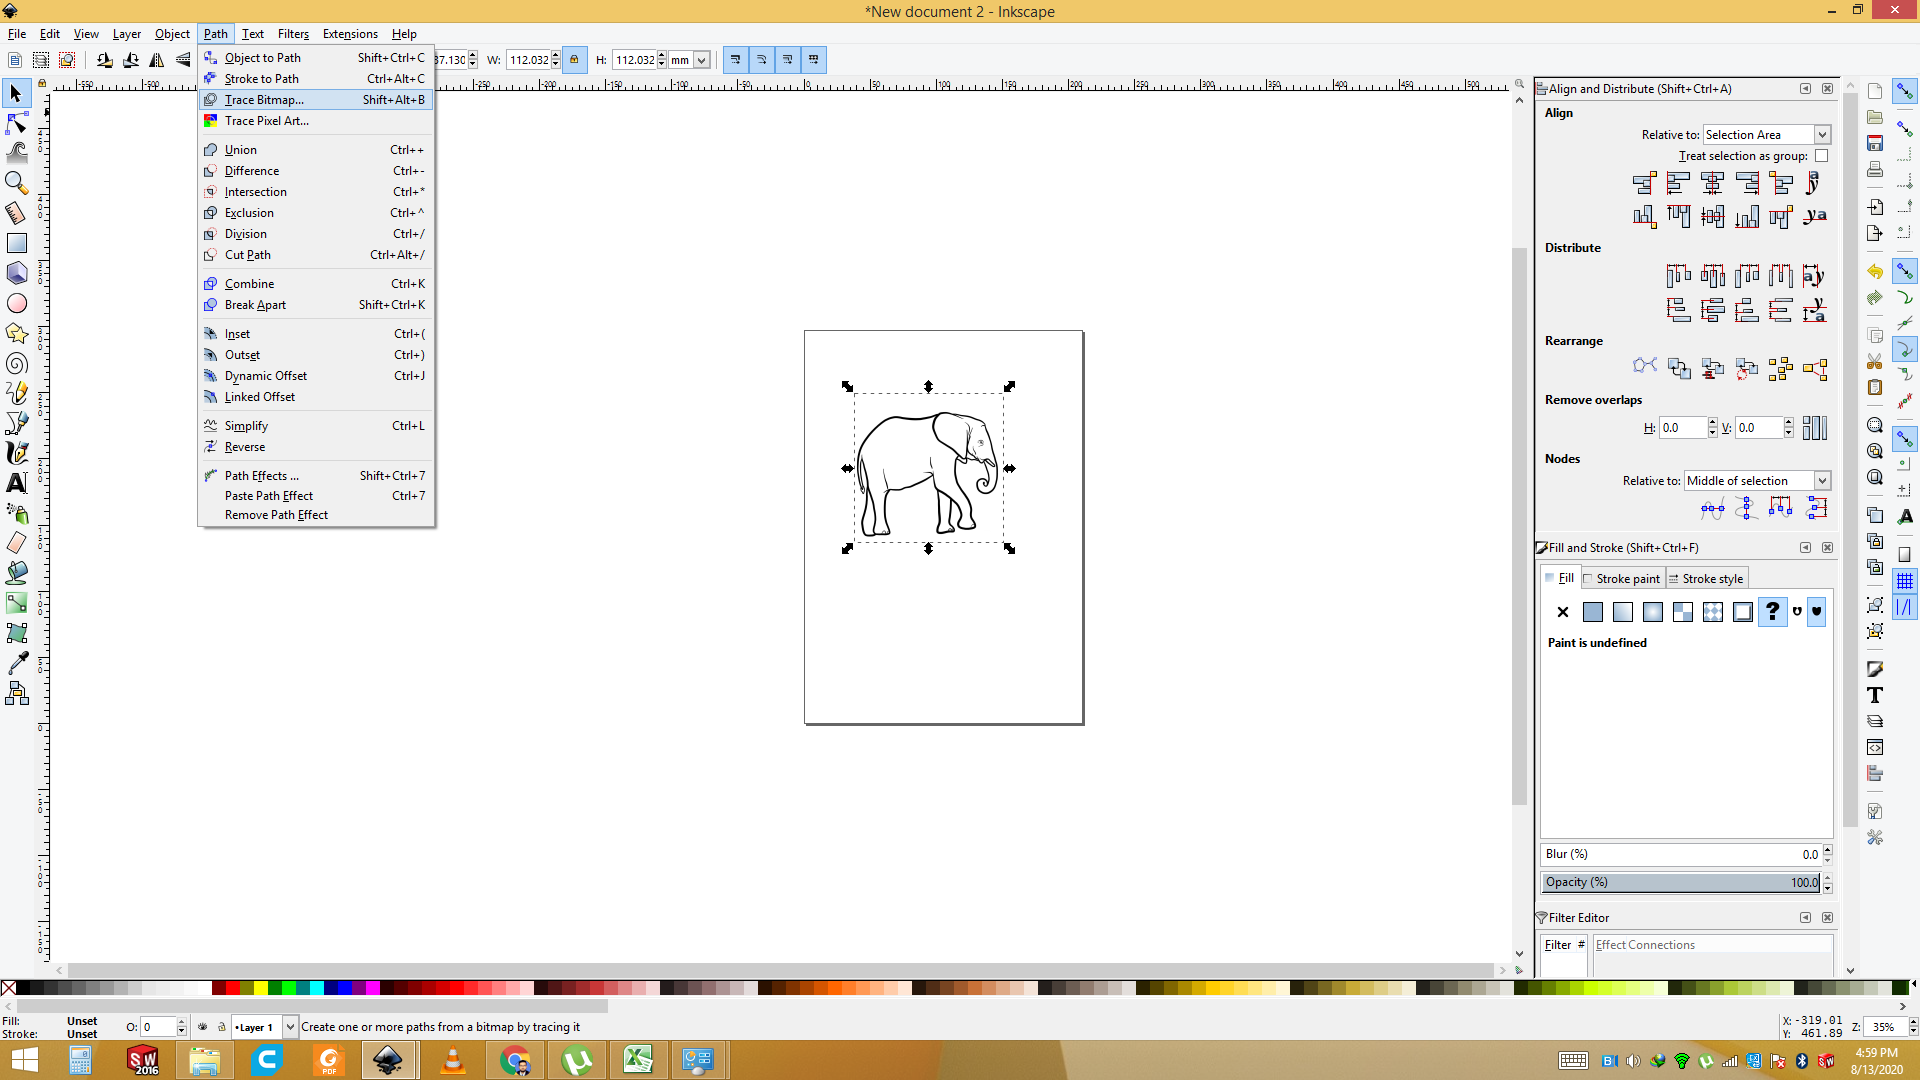The image size is (1920, 1080).
Task: Toggle the width/height ratio lock
Action: [575, 59]
